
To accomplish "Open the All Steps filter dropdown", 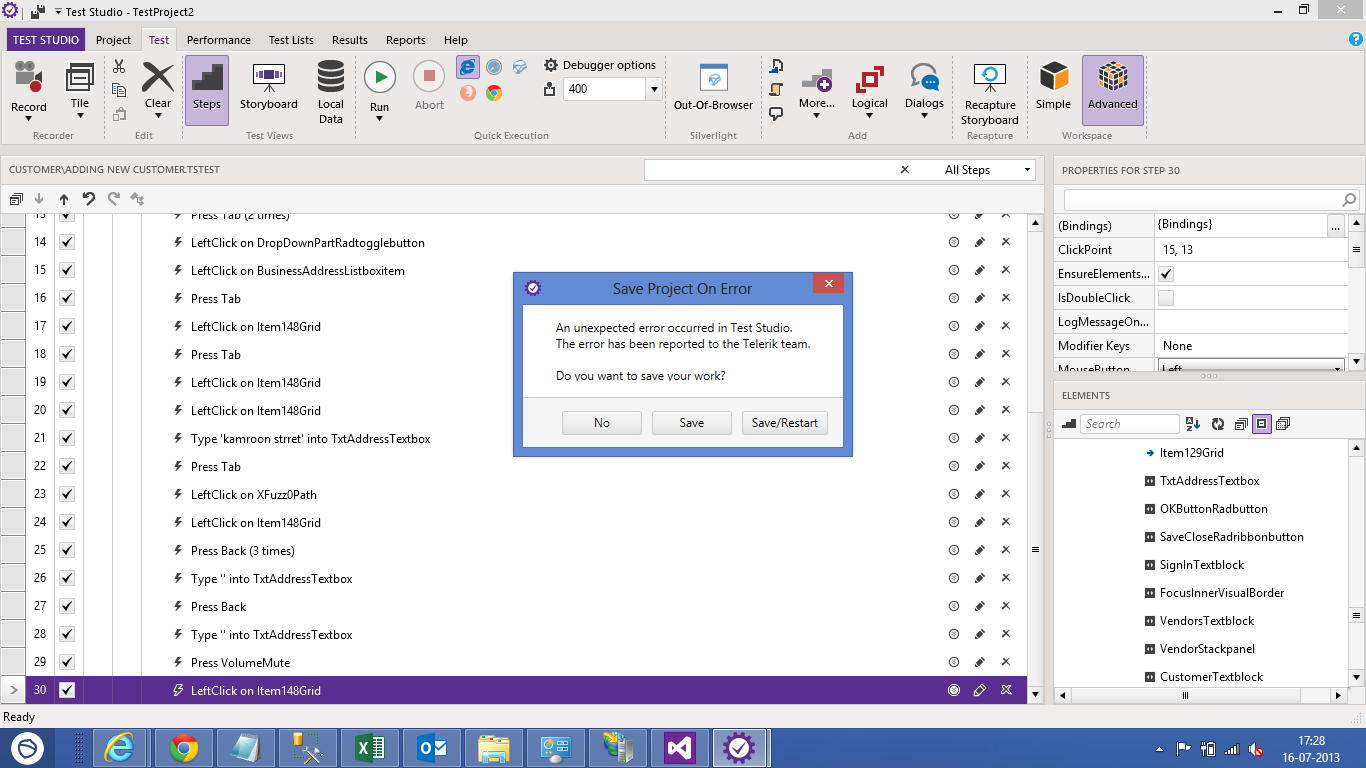I will pyautogui.click(x=1027, y=170).
